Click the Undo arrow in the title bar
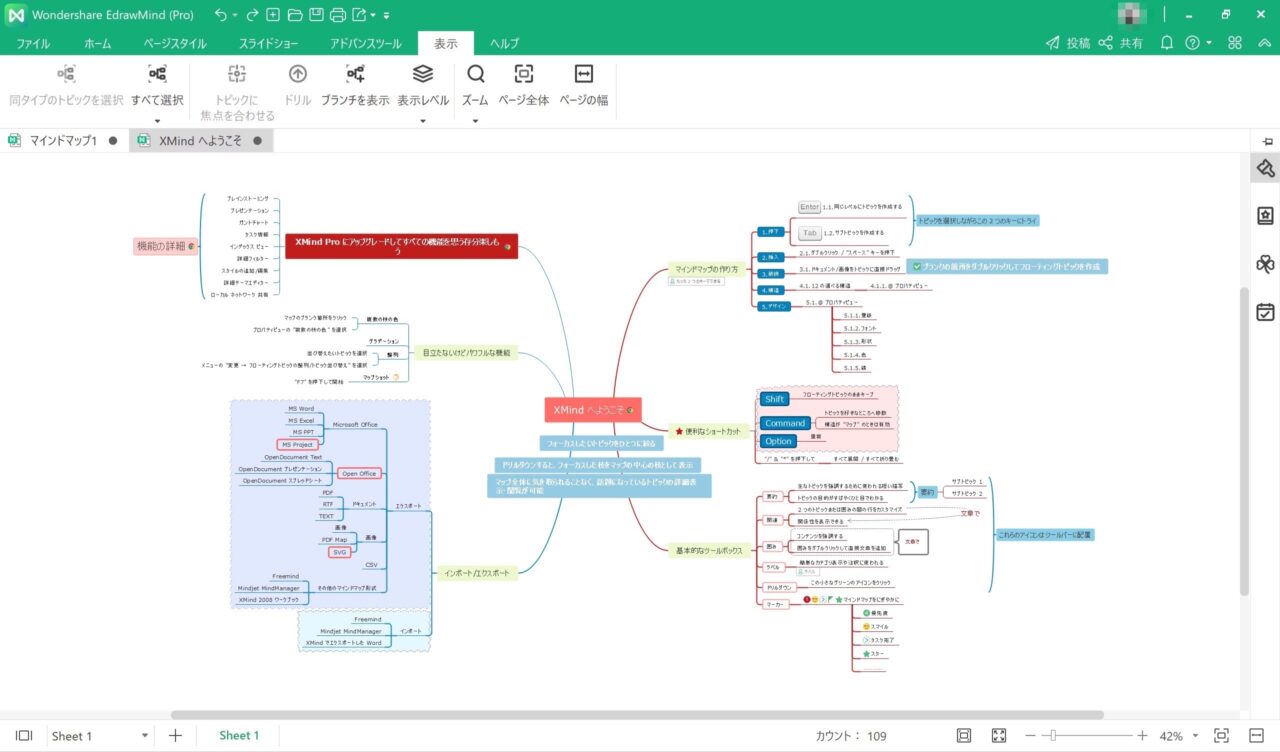 click(220, 15)
